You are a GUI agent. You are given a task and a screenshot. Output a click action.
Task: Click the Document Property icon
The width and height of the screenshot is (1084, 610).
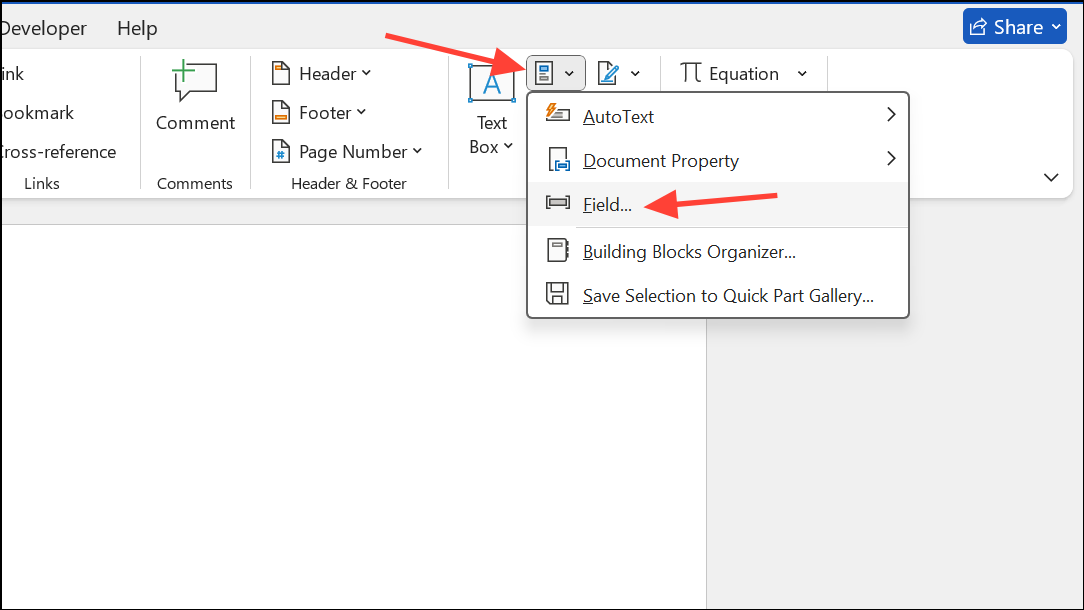pyautogui.click(x=557, y=158)
